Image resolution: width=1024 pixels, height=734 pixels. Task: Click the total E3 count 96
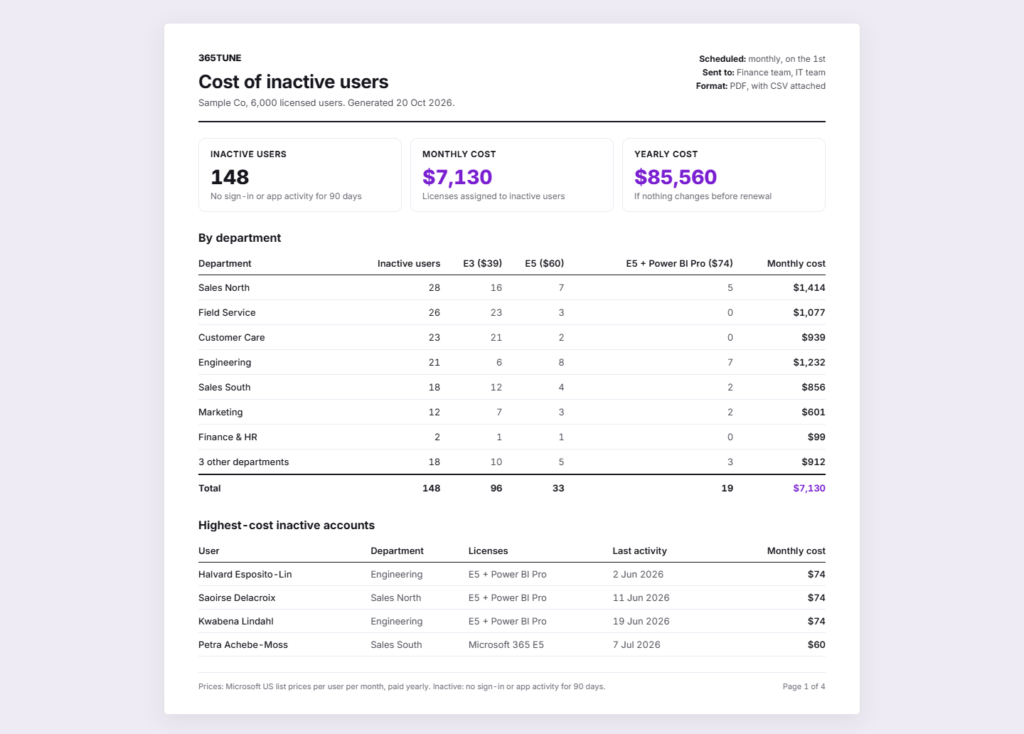click(496, 488)
